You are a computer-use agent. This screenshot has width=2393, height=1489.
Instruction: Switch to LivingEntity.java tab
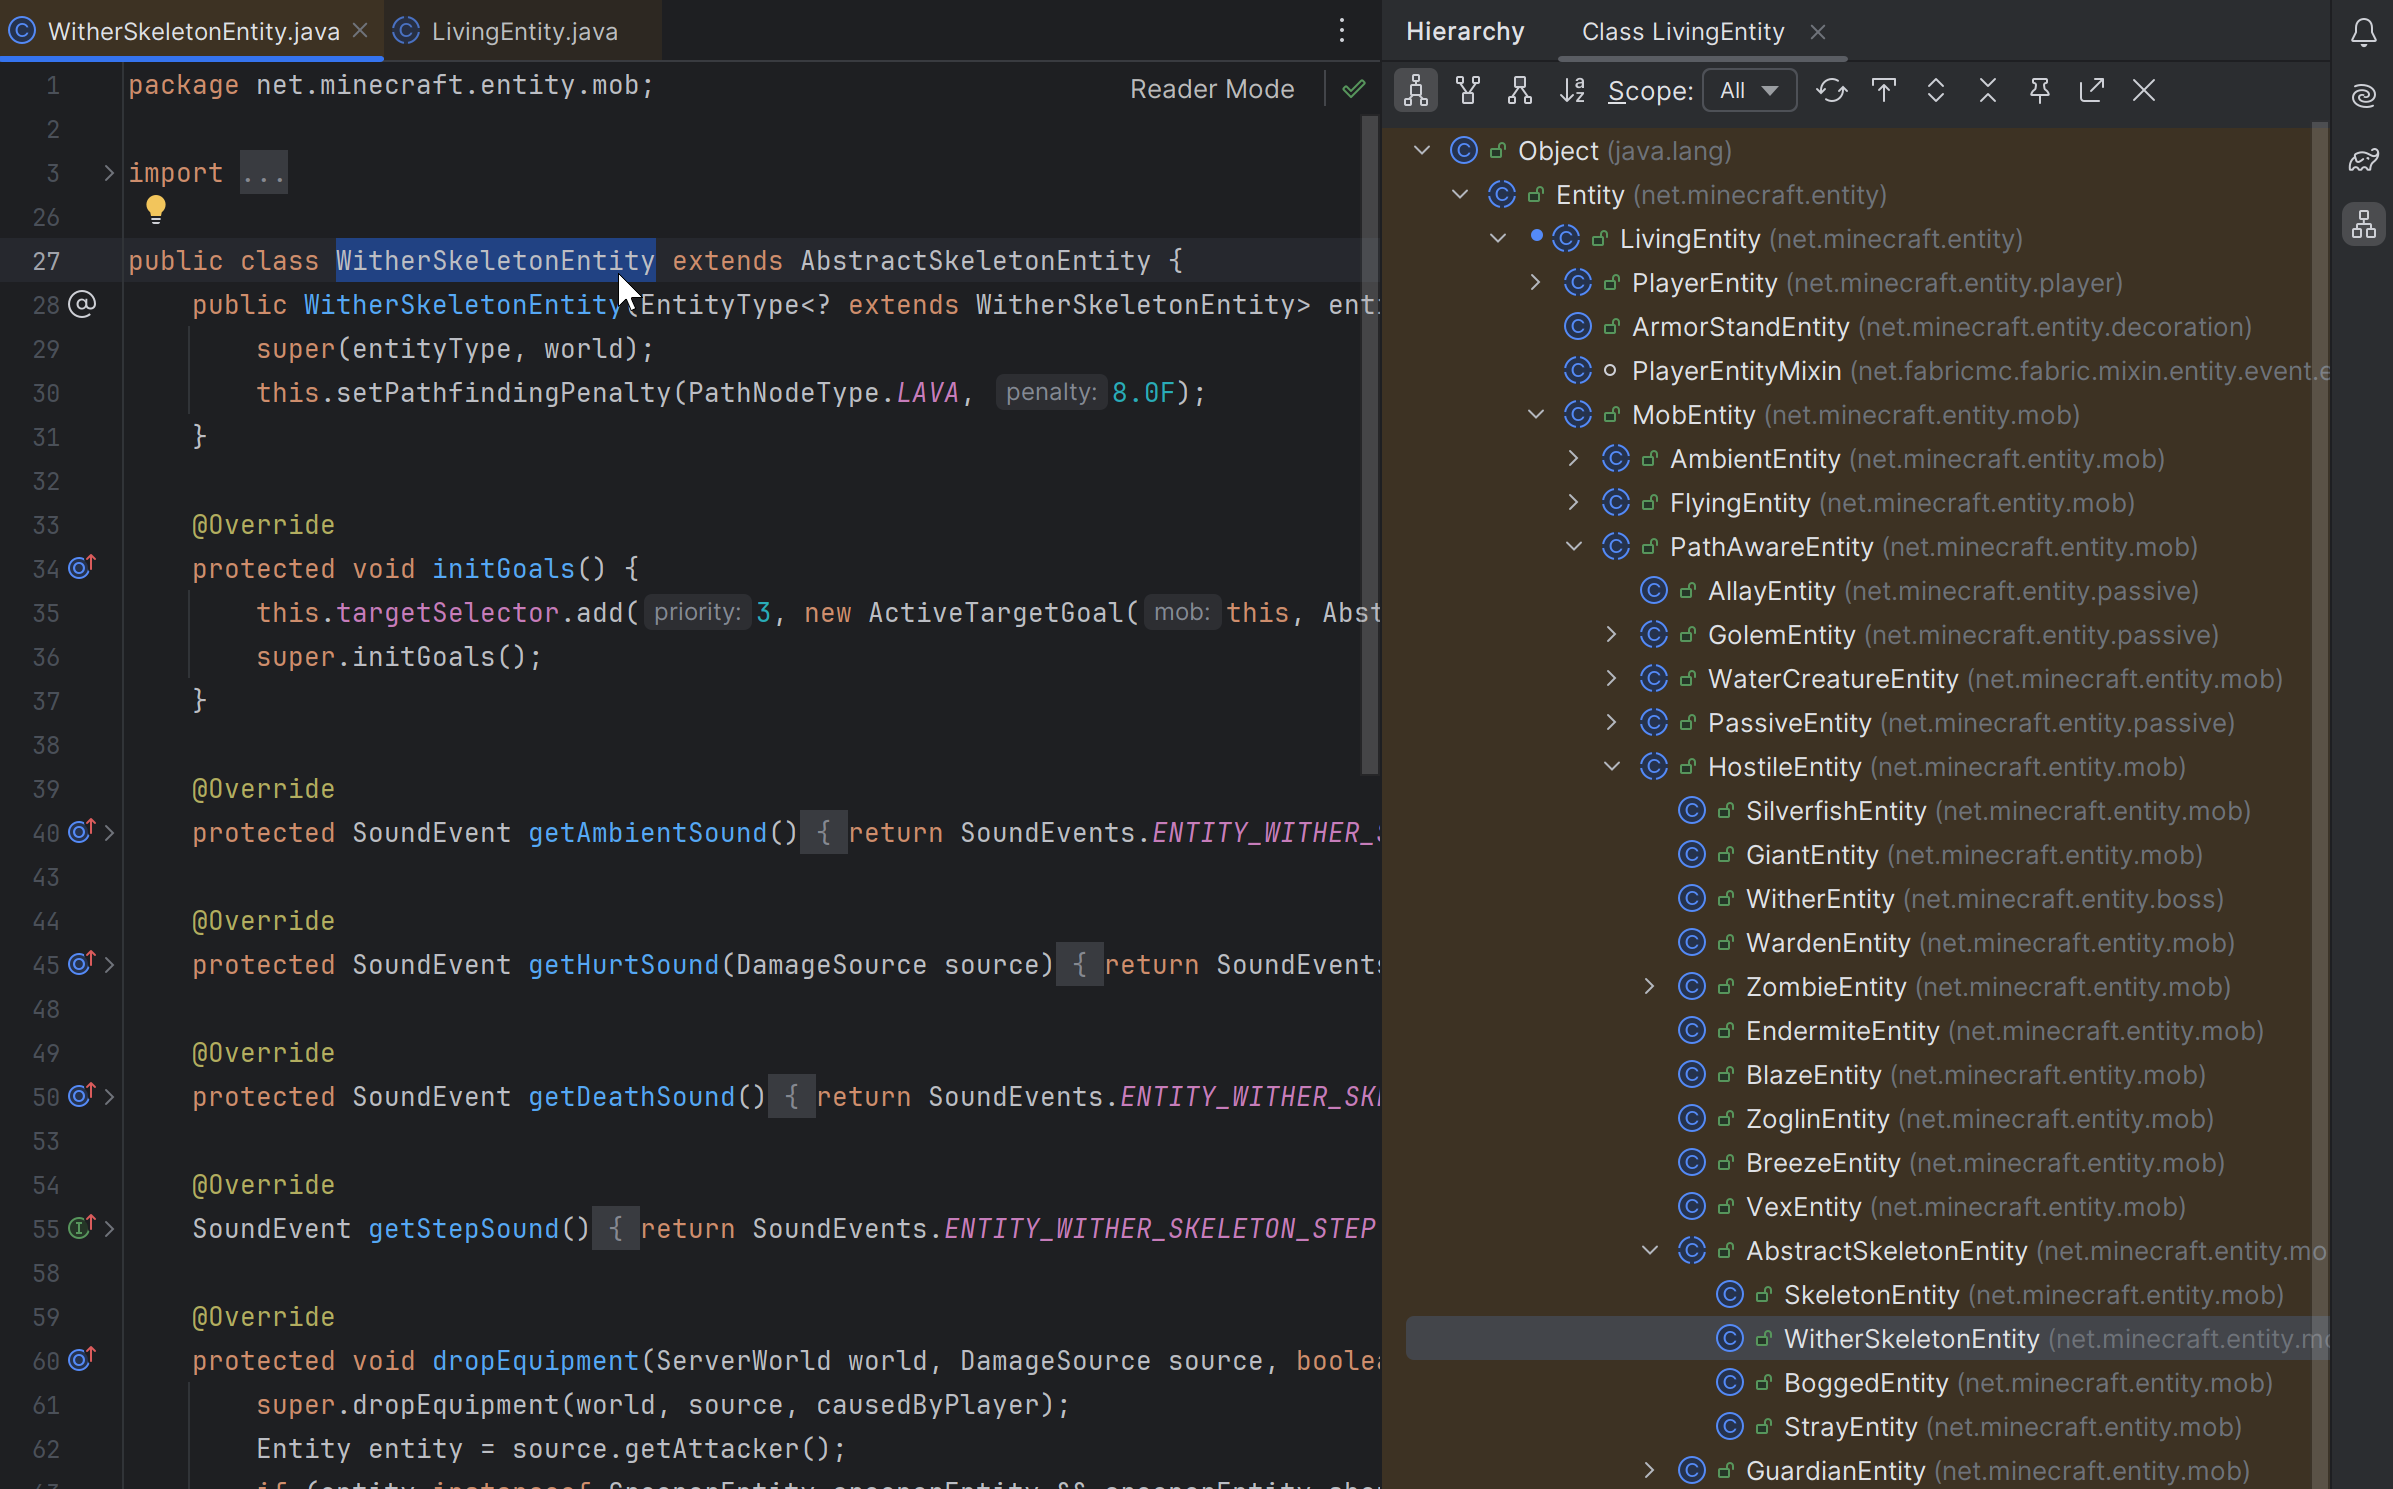point(524,31)
